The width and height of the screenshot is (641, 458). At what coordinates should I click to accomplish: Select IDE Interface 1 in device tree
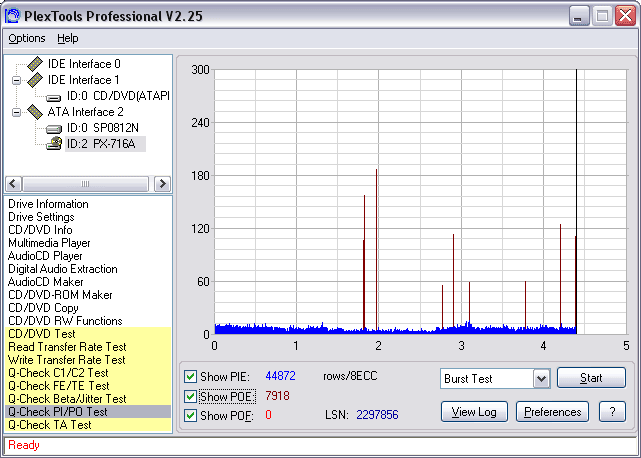[83, 80]
